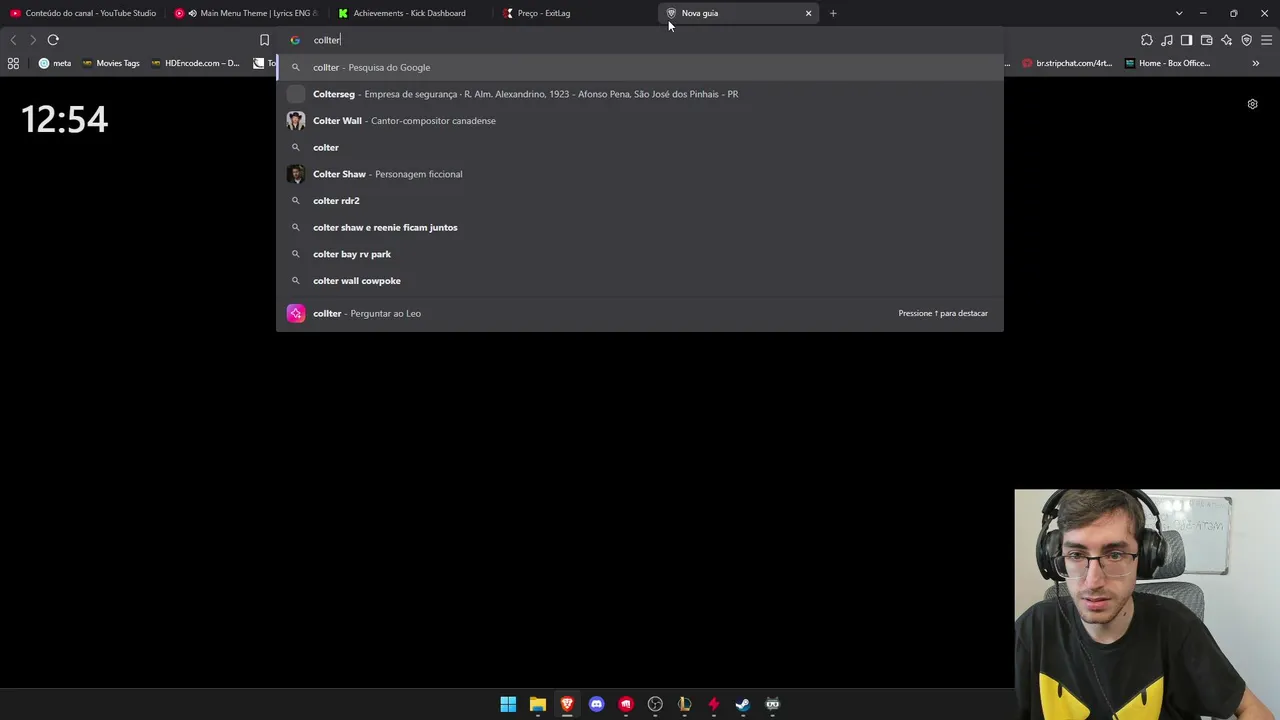Open the apps grid in bookmarks bar
This screenshot has height=720, width=1280.
(13, 63)
